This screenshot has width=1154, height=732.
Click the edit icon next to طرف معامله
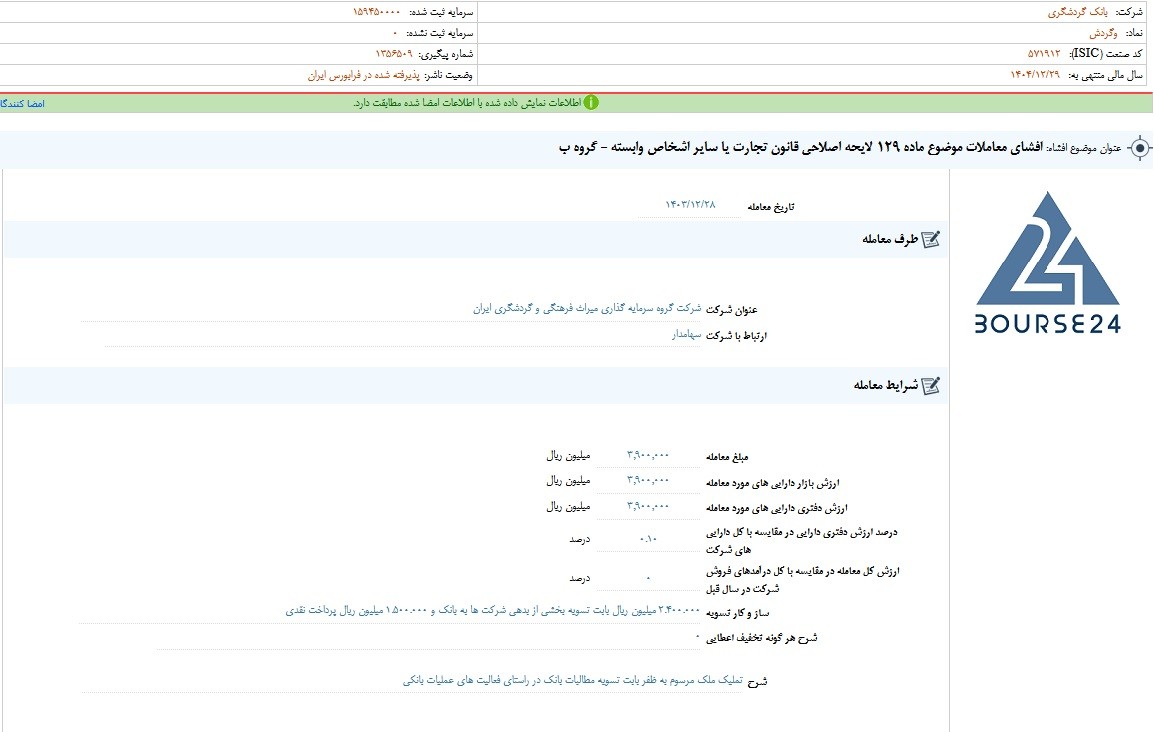(x=931, y=239)
